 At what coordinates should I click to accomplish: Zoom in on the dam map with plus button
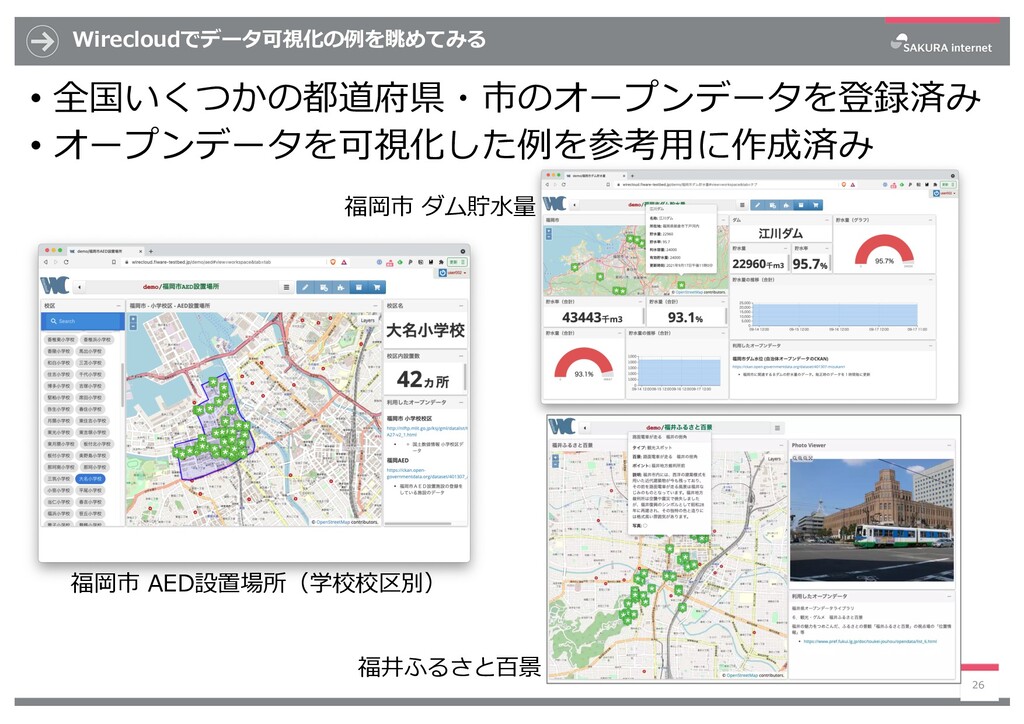(549, 230)
